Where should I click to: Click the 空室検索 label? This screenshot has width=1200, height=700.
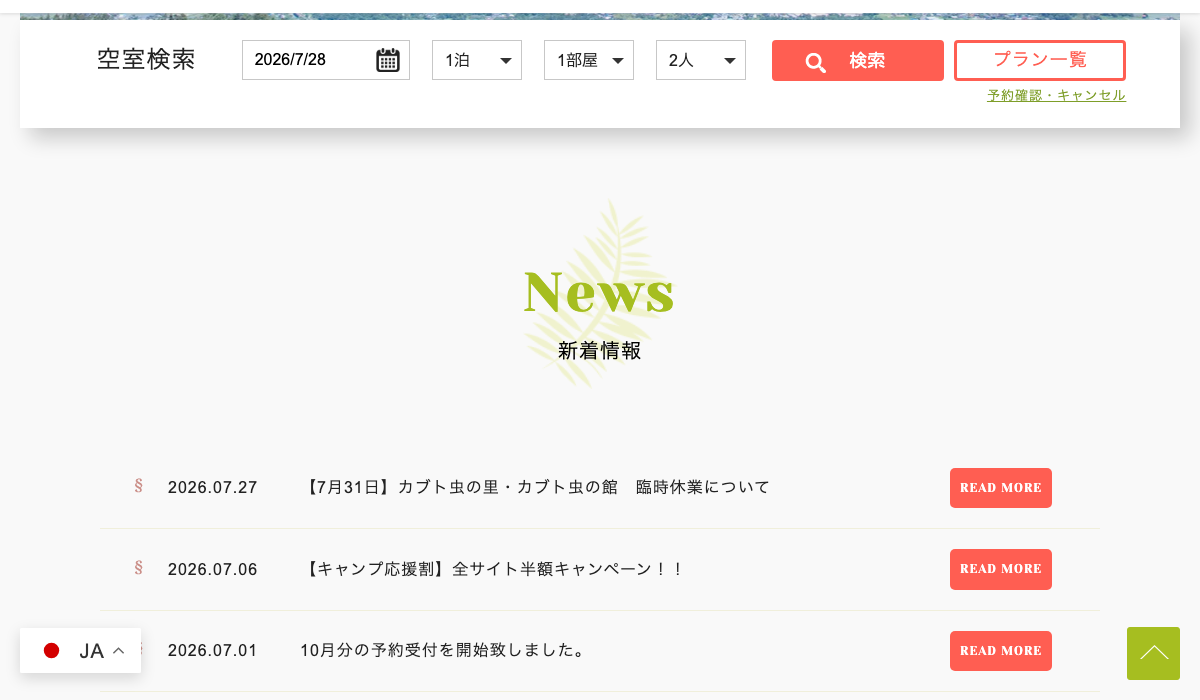(146, 59)
